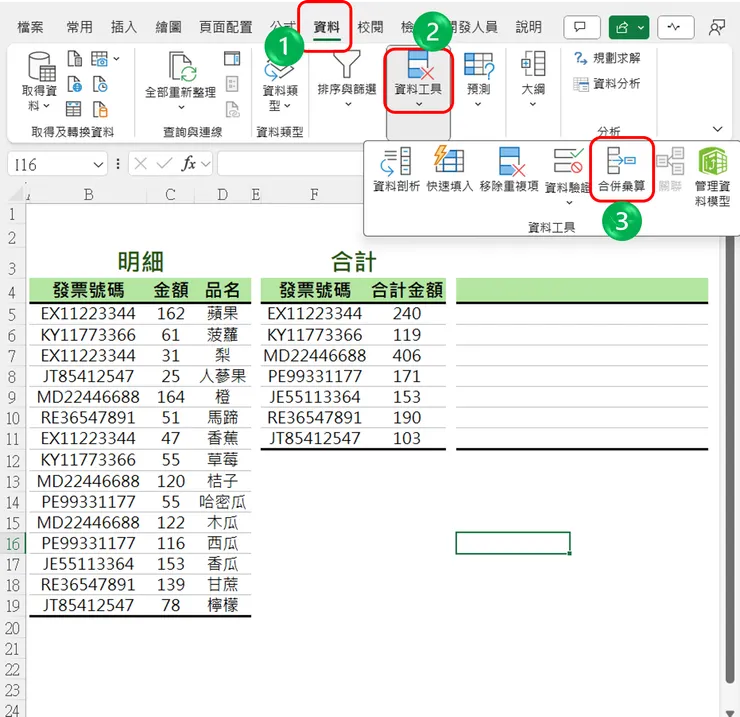Expand the 大綱 dropdown chevron

click(532, 104)
